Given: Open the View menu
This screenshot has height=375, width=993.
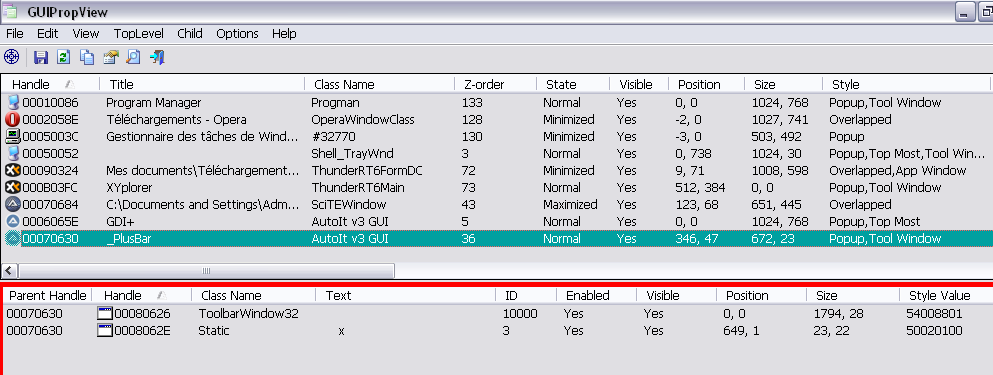Looking at the screenshot, I should click(85, 34).
